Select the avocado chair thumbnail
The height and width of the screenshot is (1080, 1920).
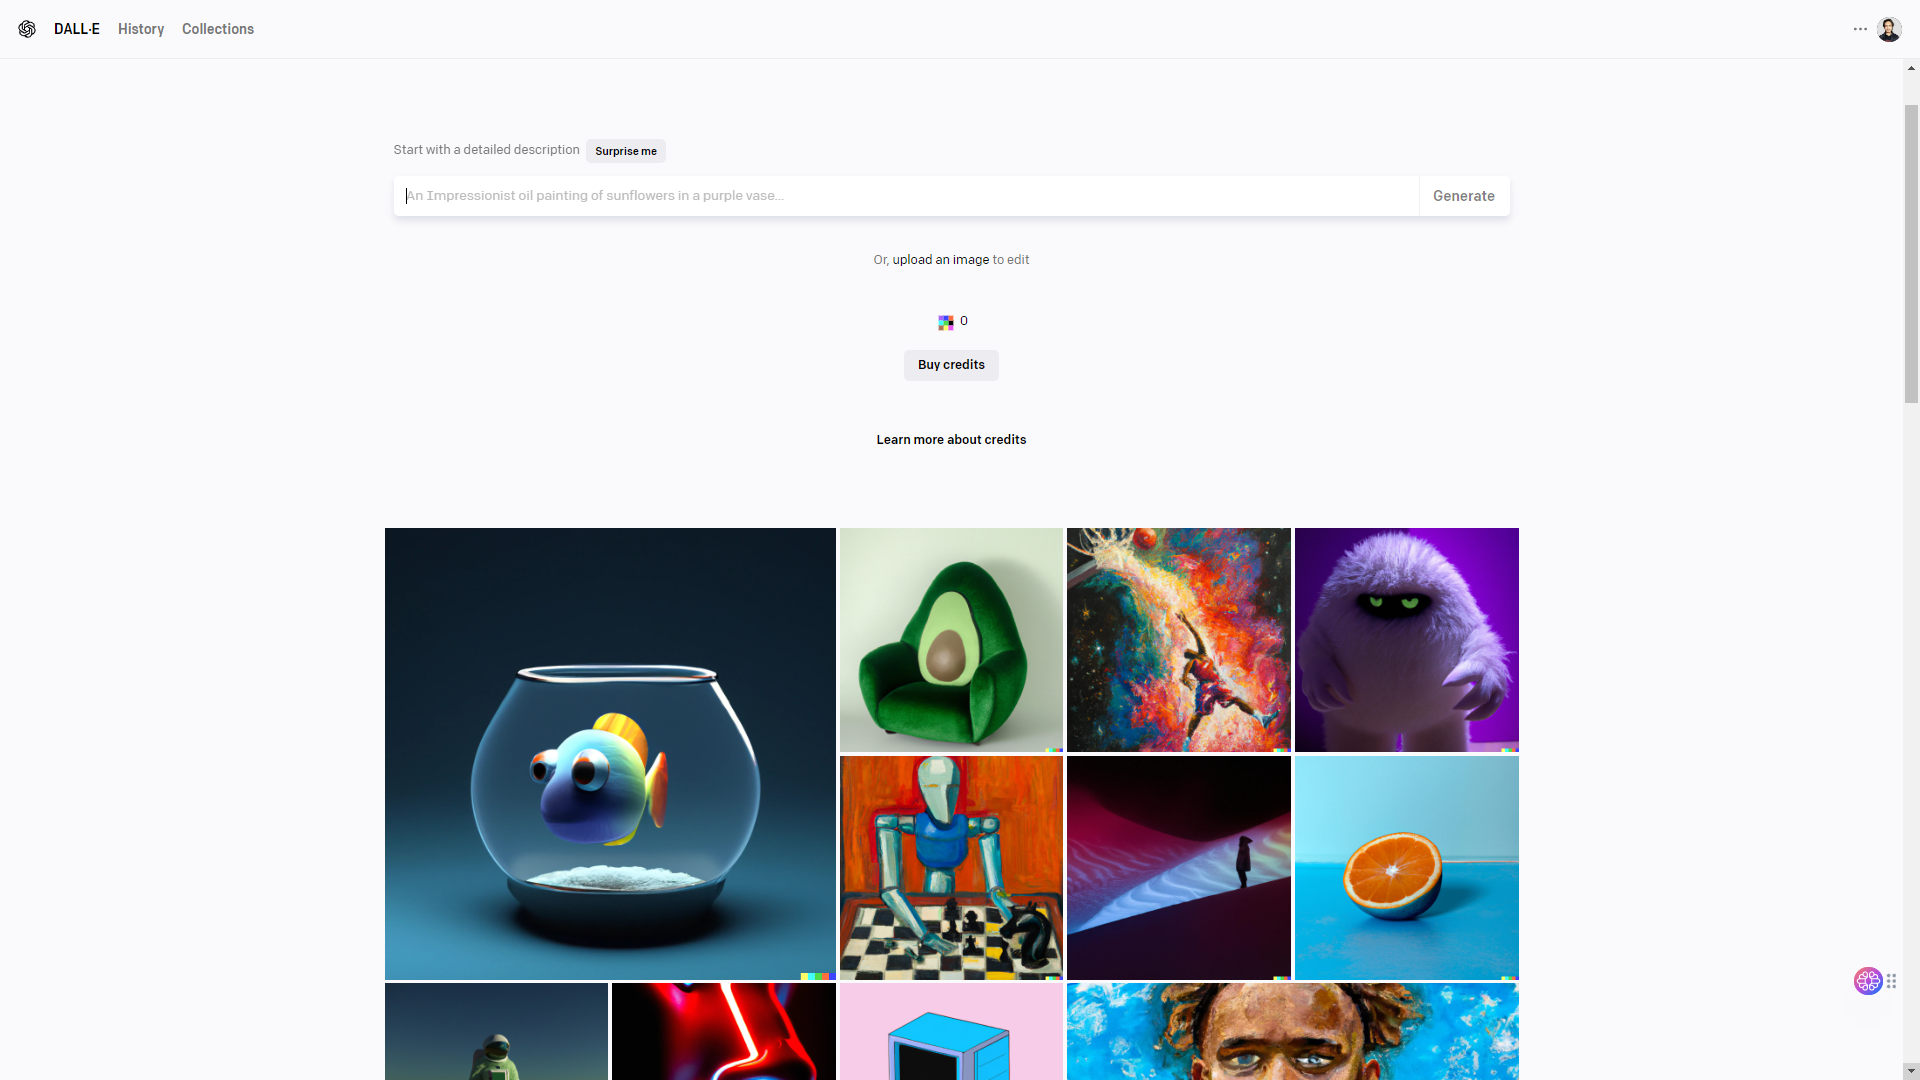[x=951, y=638]
